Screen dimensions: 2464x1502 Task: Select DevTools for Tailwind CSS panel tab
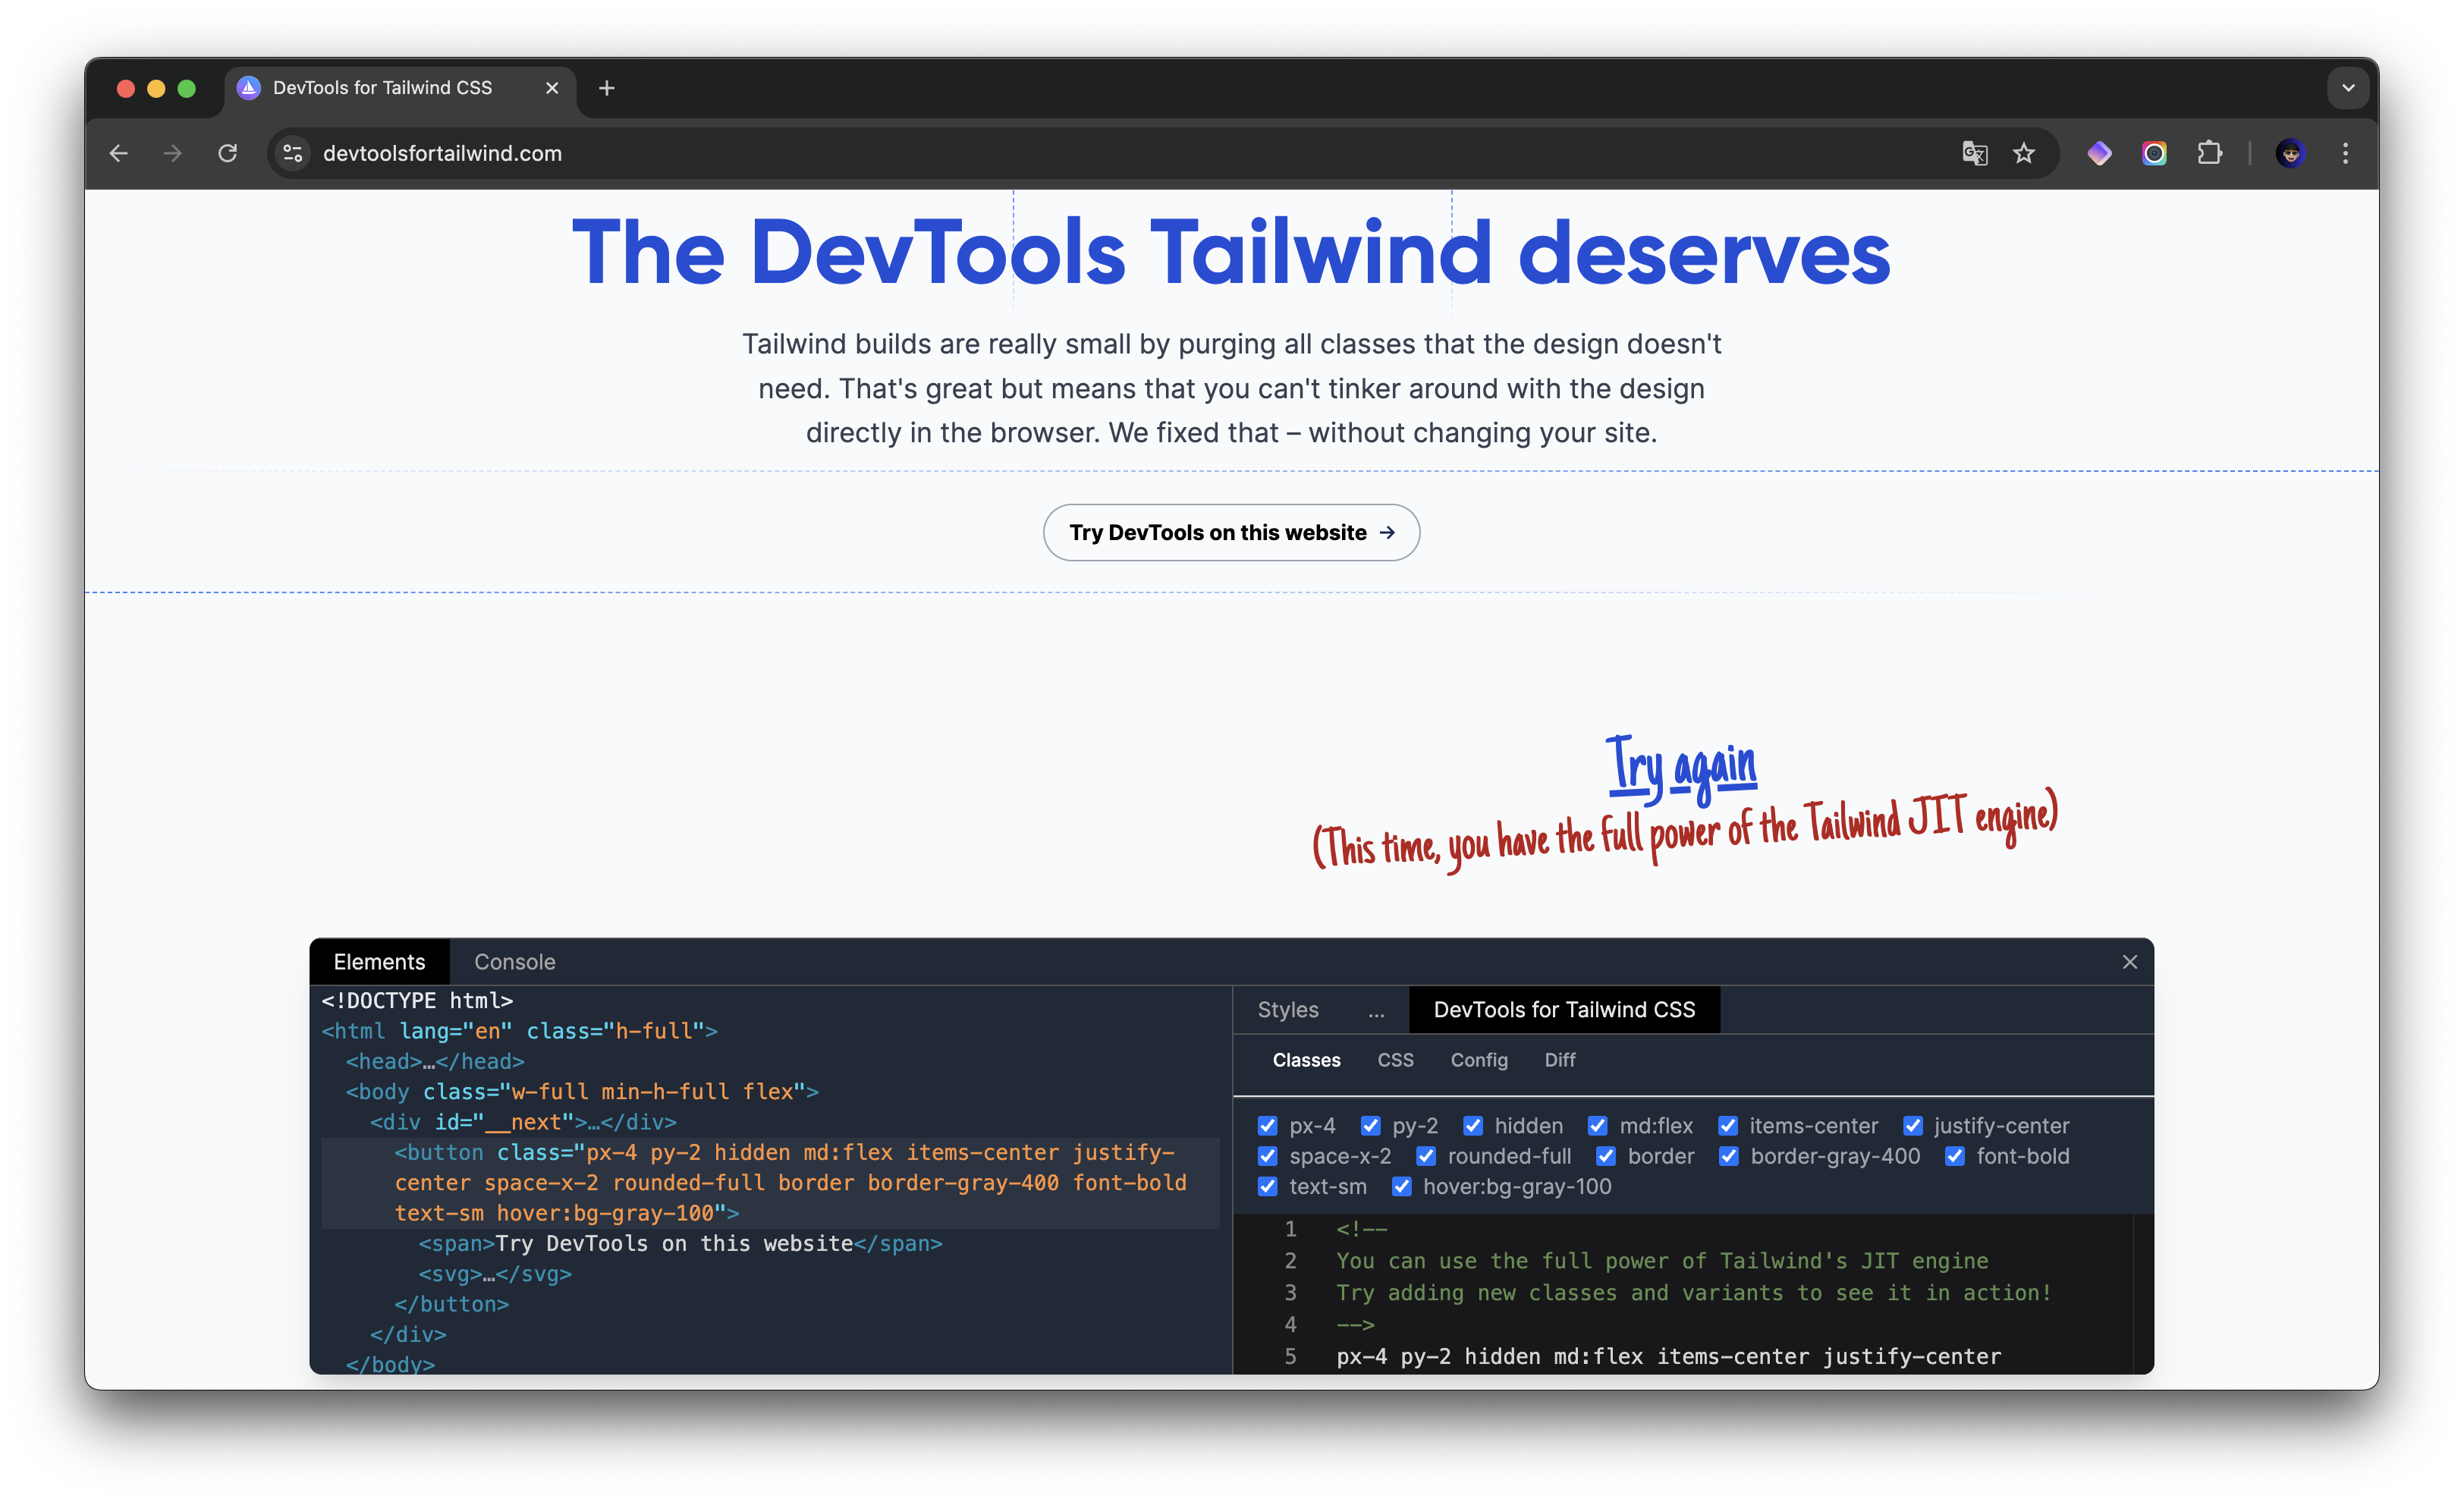tap(1564, 1010)
